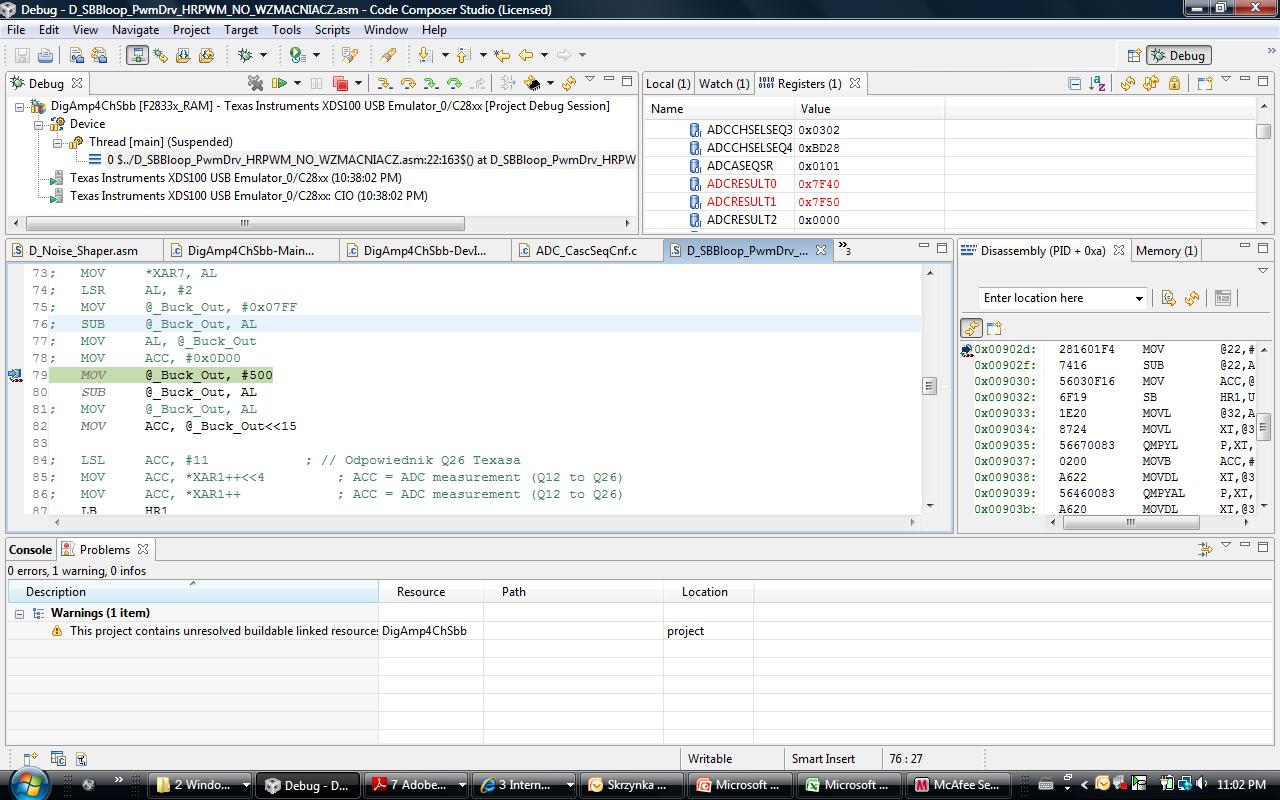
Task: Resume program execution
Action: tap(281, 82)
